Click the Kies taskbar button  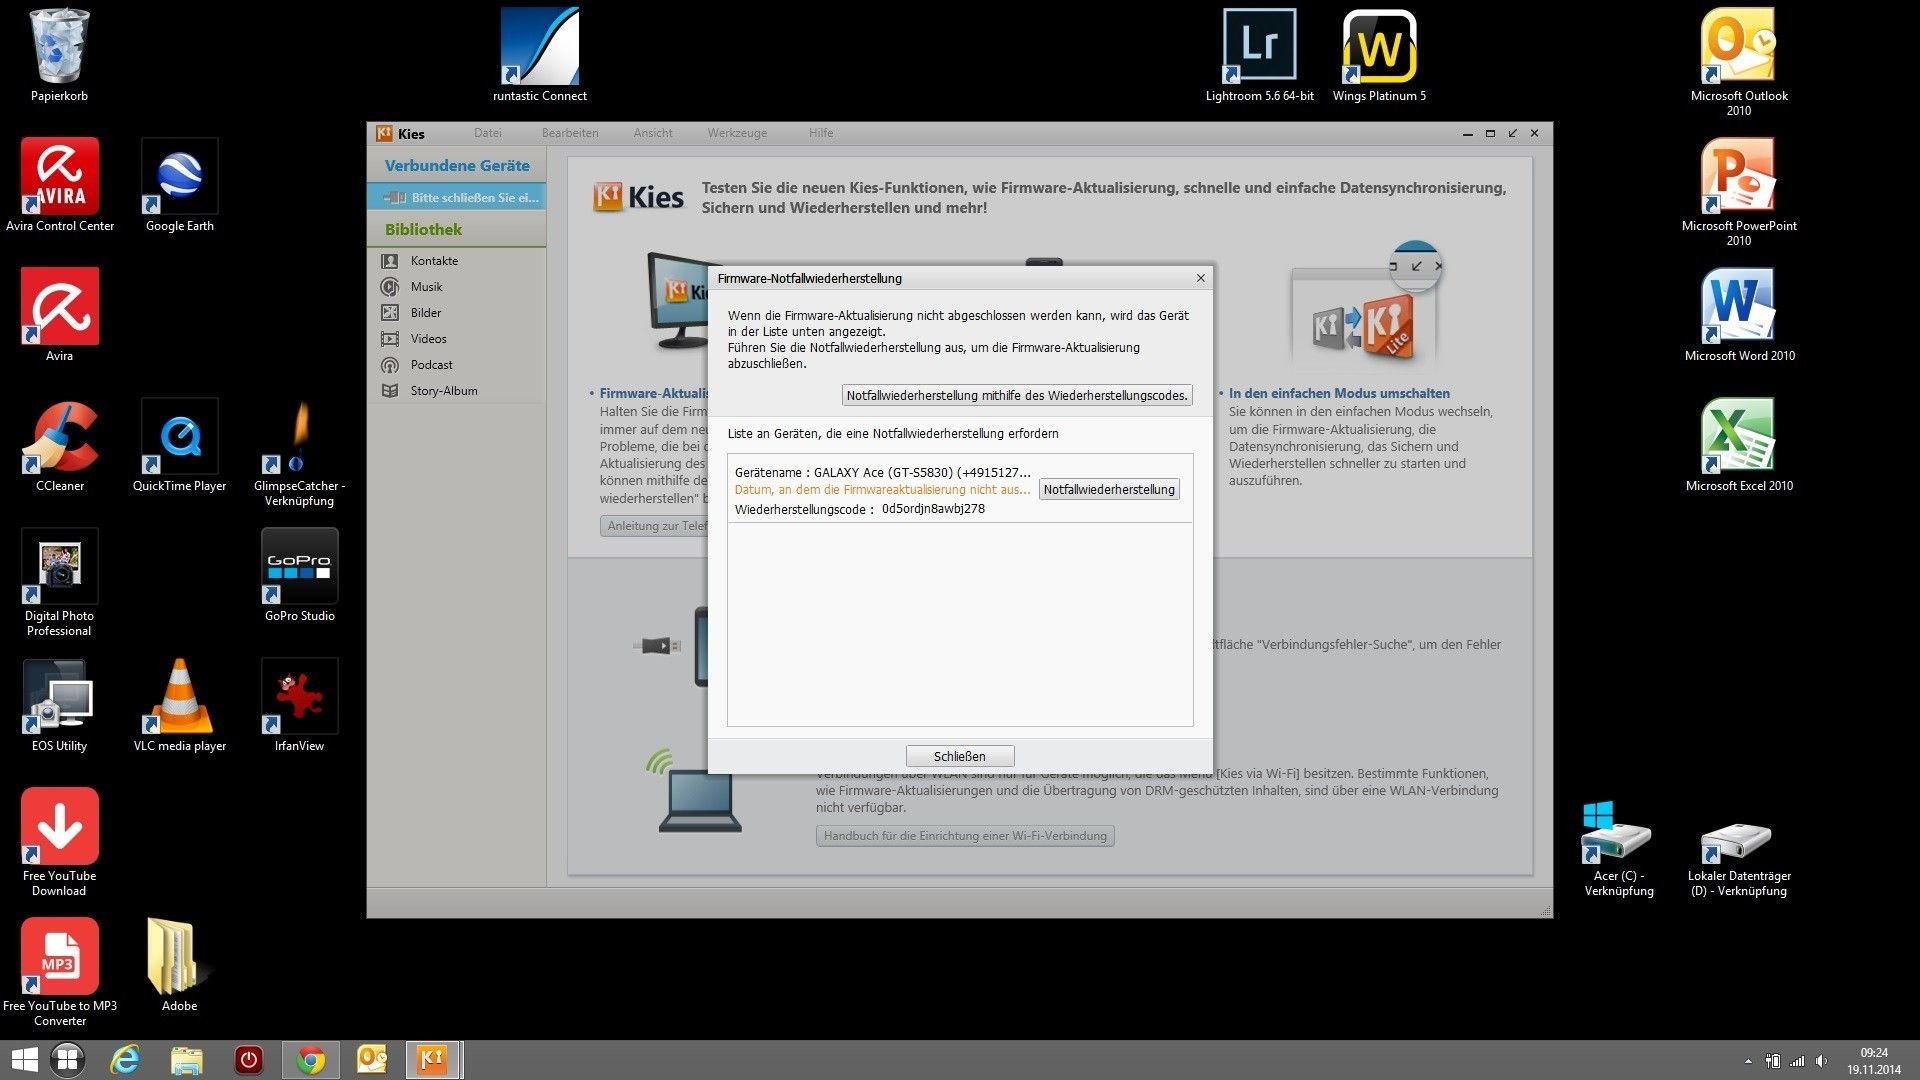click(x=433, y=1060)
